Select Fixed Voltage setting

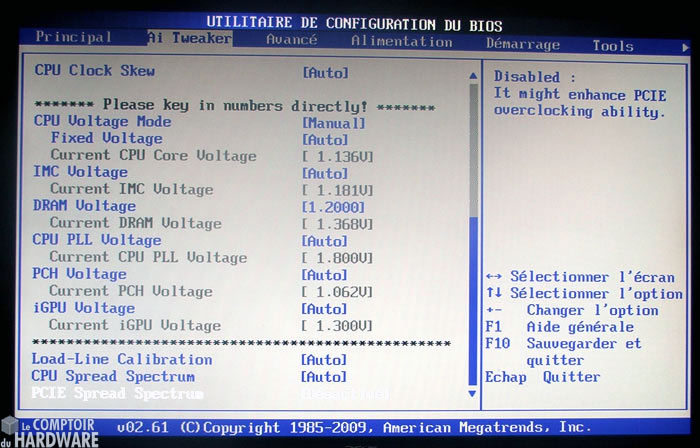click(106, 138)
